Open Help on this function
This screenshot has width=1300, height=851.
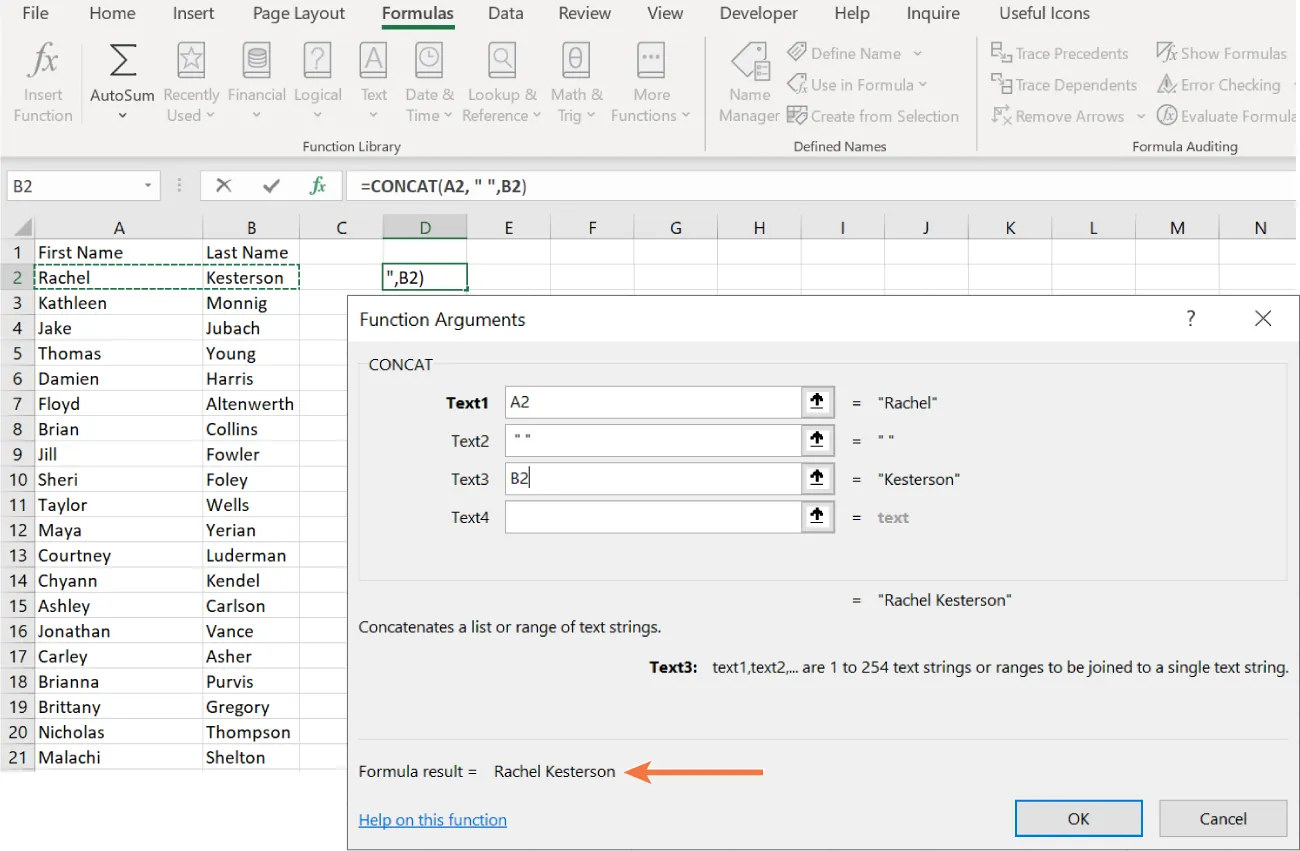click(x=432, y=819)
